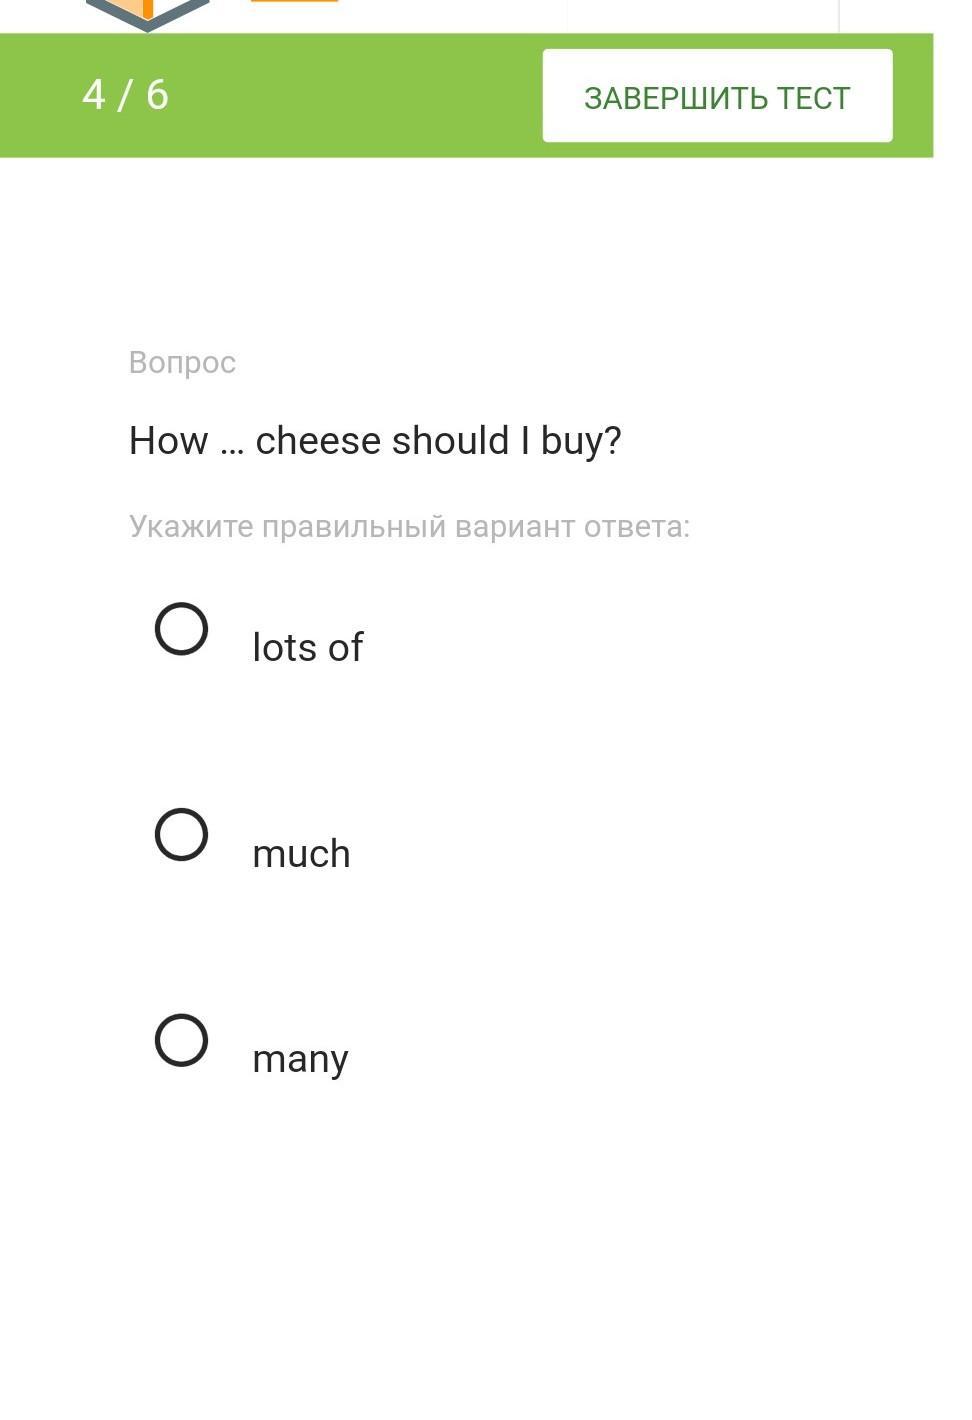This screenshot has width=972, height=1420.
Task: Click the question text about cheese
Action: click(375, 441)
